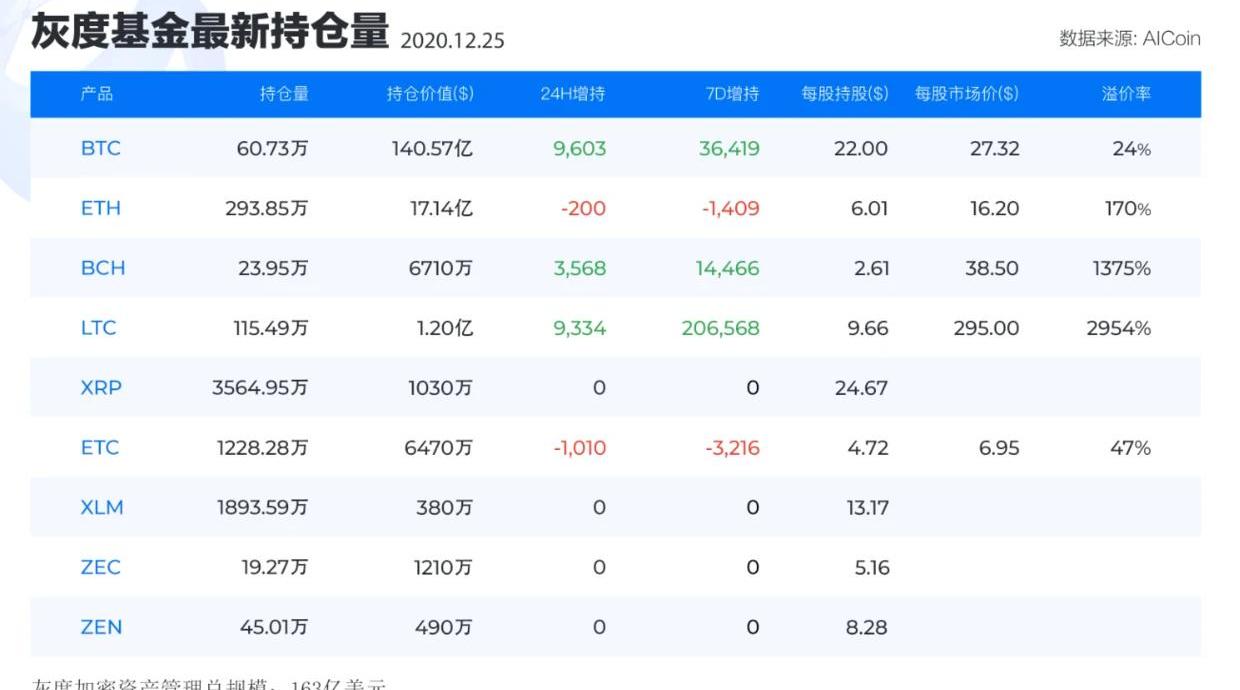Click the BTC product link
Screen dimensions: 1240x690
(x=100, y=149)
